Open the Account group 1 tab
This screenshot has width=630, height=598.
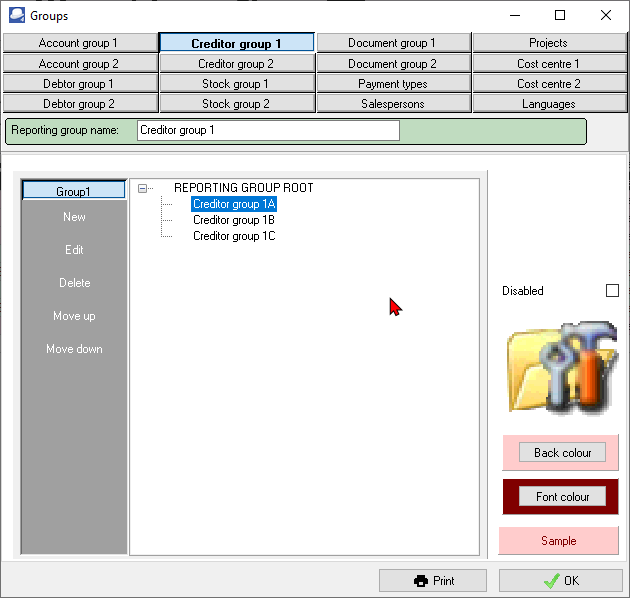click(80, 43)
